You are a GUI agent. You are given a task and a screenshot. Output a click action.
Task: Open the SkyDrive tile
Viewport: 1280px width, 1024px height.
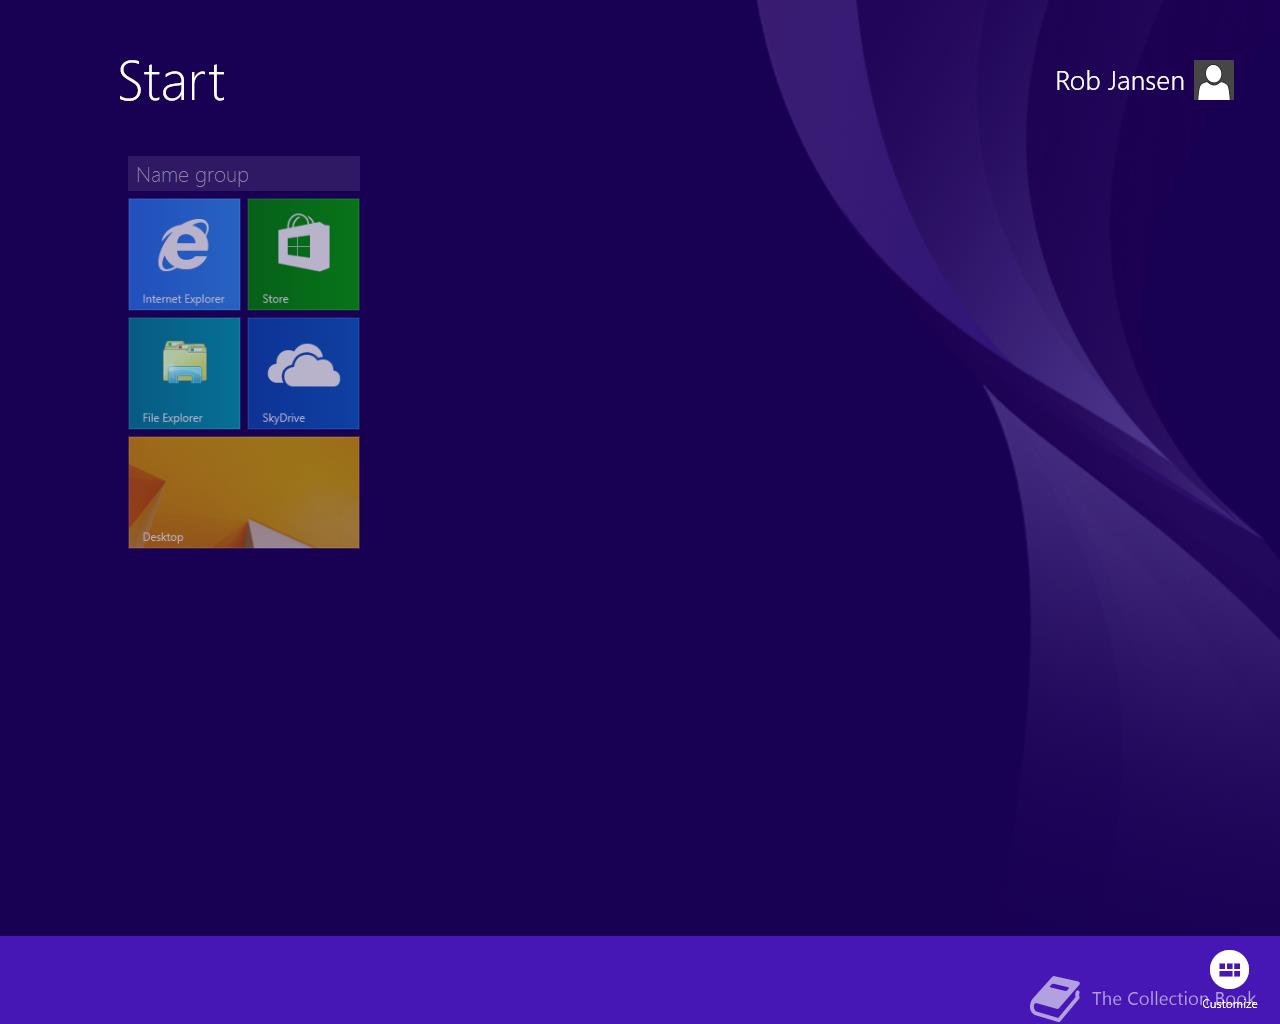(x=303, y=373)
